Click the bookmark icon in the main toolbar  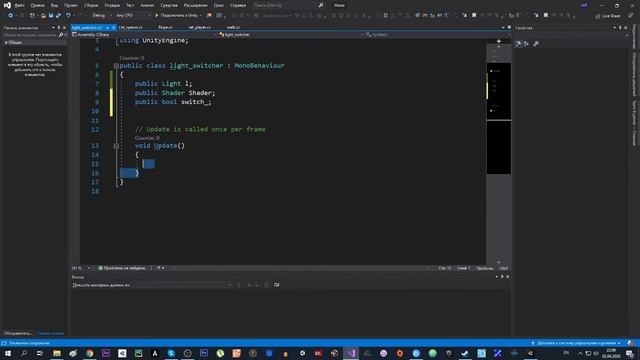click(x=474, y=16)
